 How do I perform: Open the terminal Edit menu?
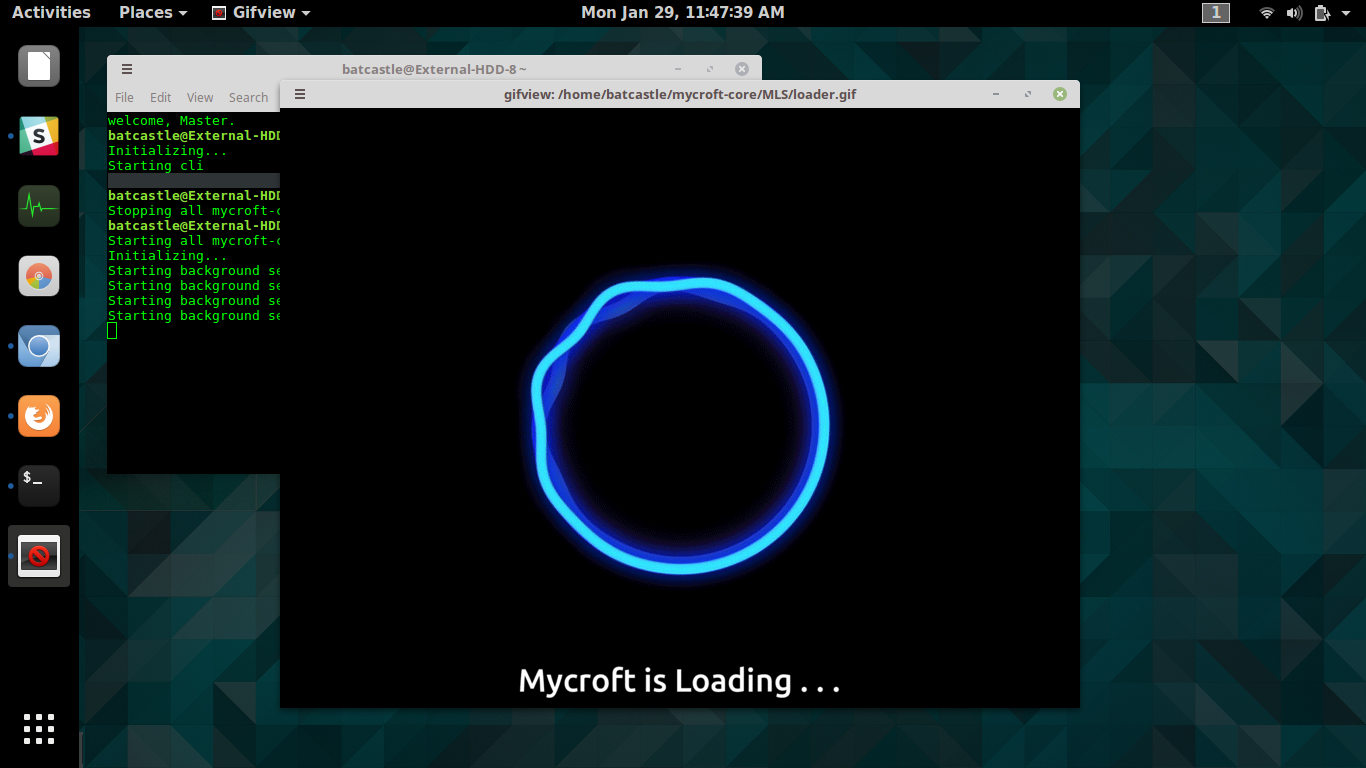pyautogui.click(x=160, y=97)
